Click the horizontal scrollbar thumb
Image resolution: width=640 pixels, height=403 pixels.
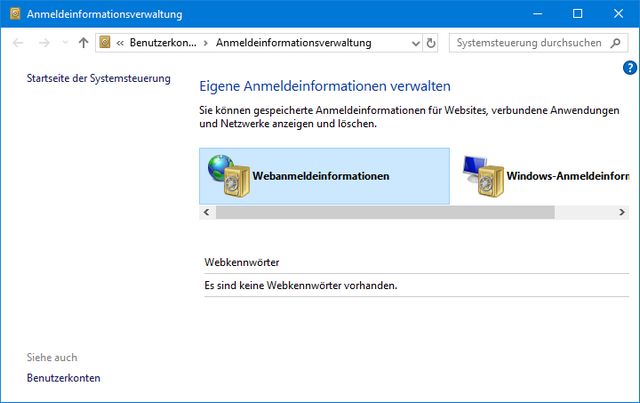pos(385,212)
